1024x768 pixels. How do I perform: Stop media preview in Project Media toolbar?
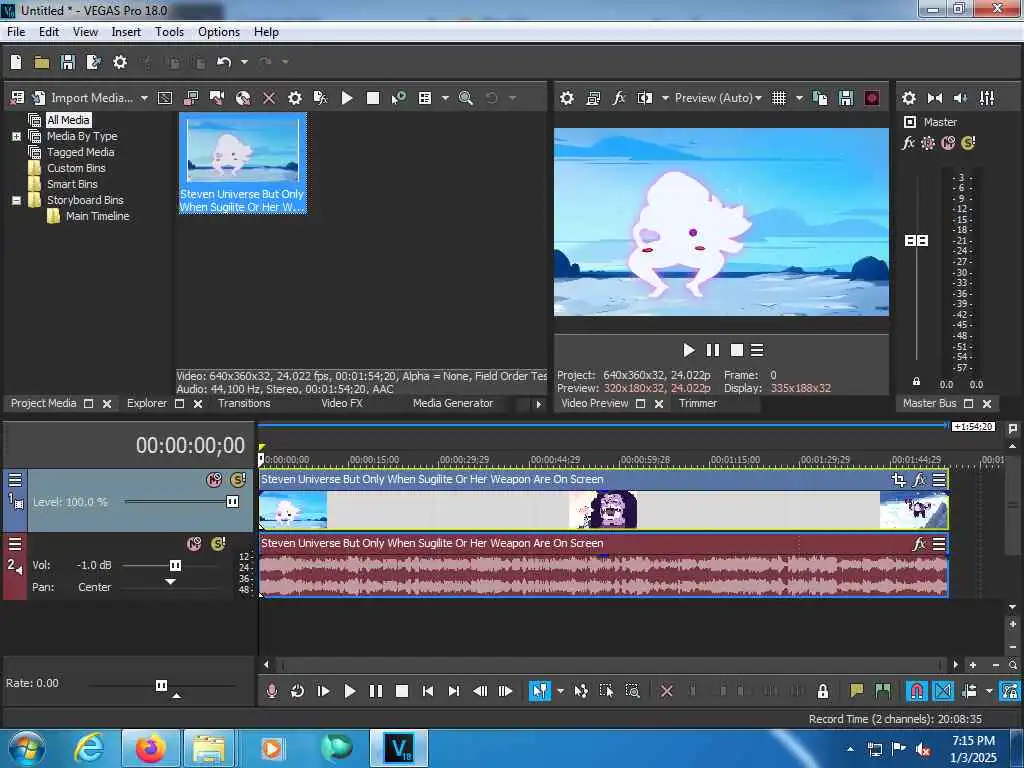point(373,98)
